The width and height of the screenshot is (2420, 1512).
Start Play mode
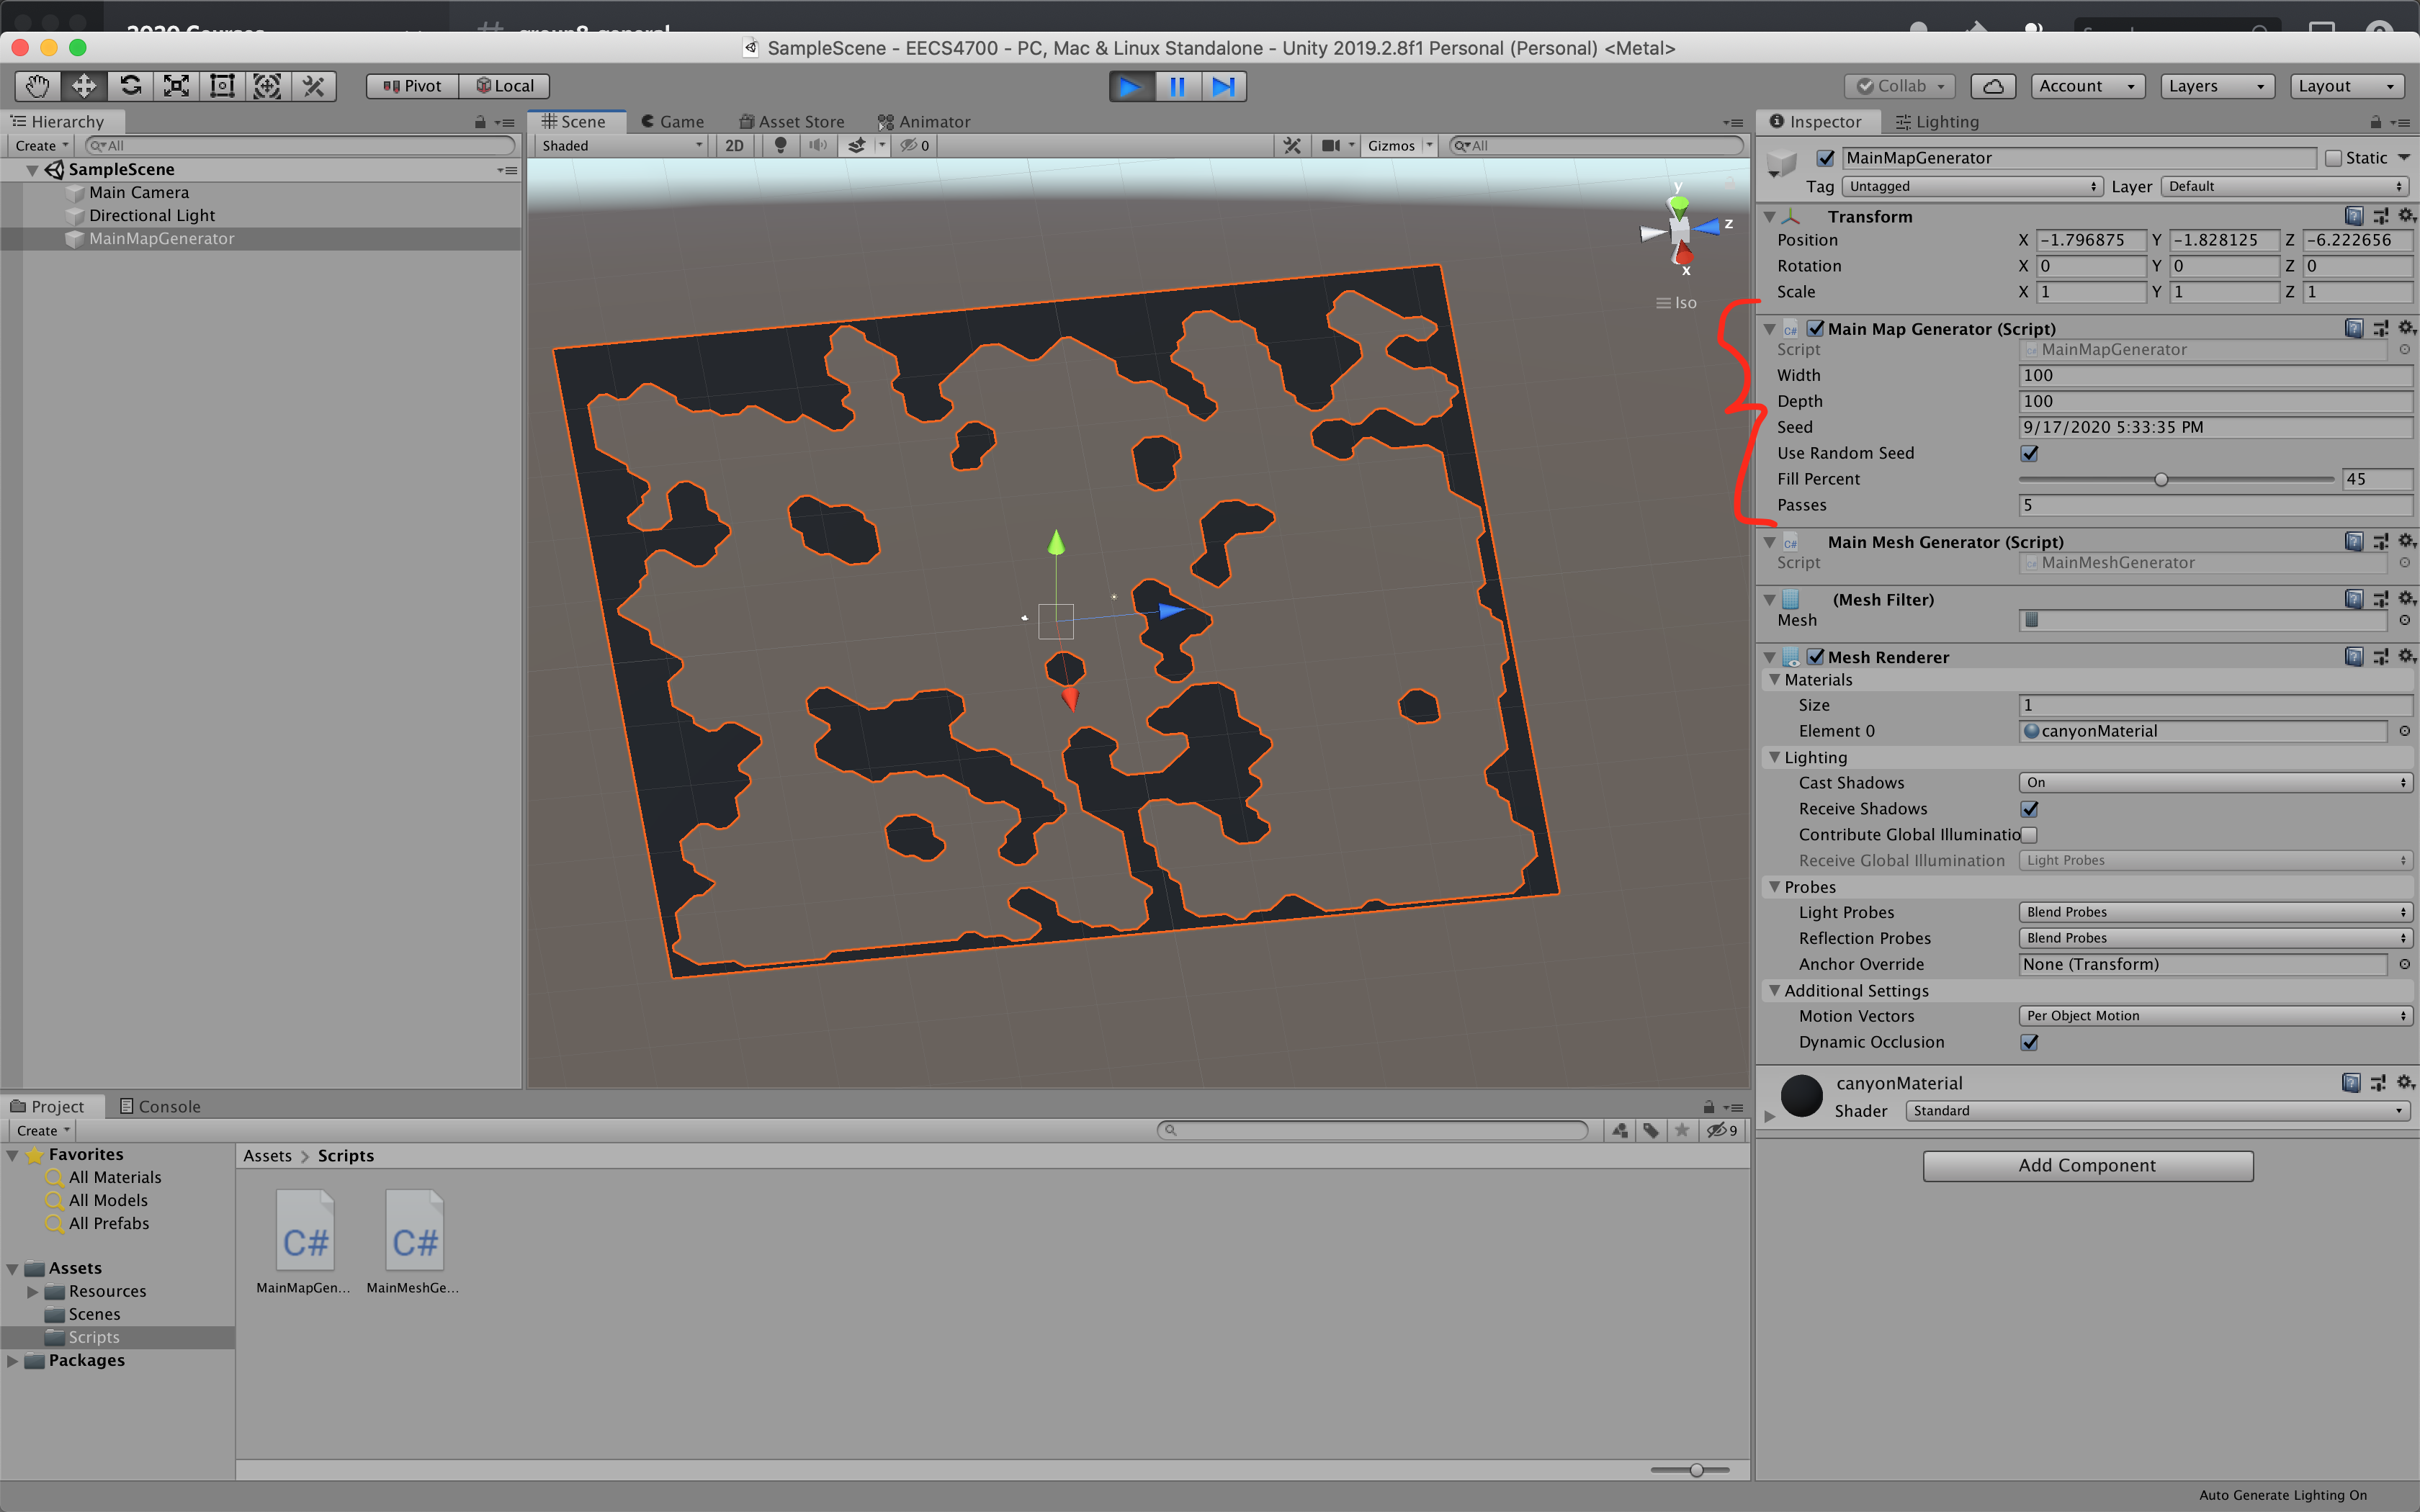click(x=1131, y=86)
